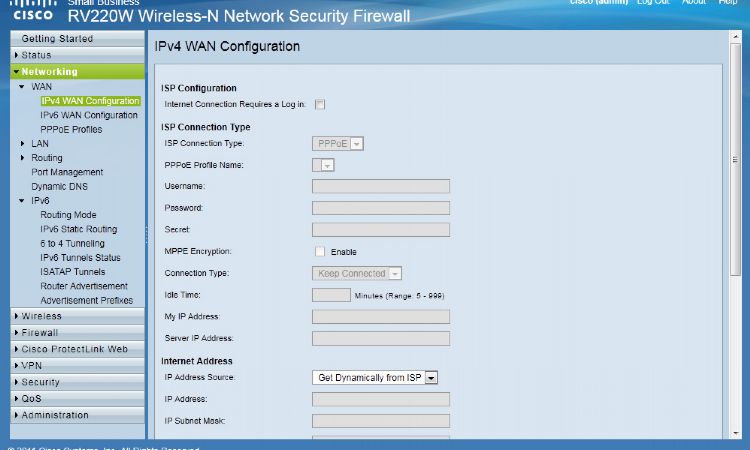Viewport: 750px width, 450px height.
Task: Expand the Firewall section arrow
Action: pos(16,333)
